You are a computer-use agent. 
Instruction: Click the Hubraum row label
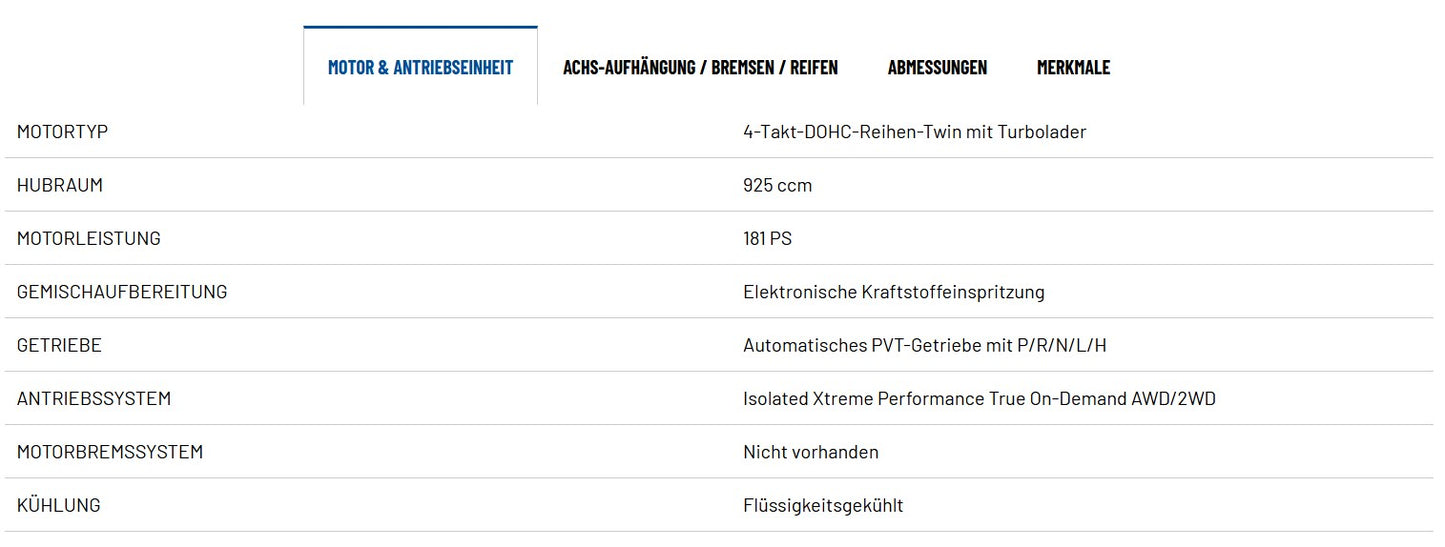click(60, 185)
